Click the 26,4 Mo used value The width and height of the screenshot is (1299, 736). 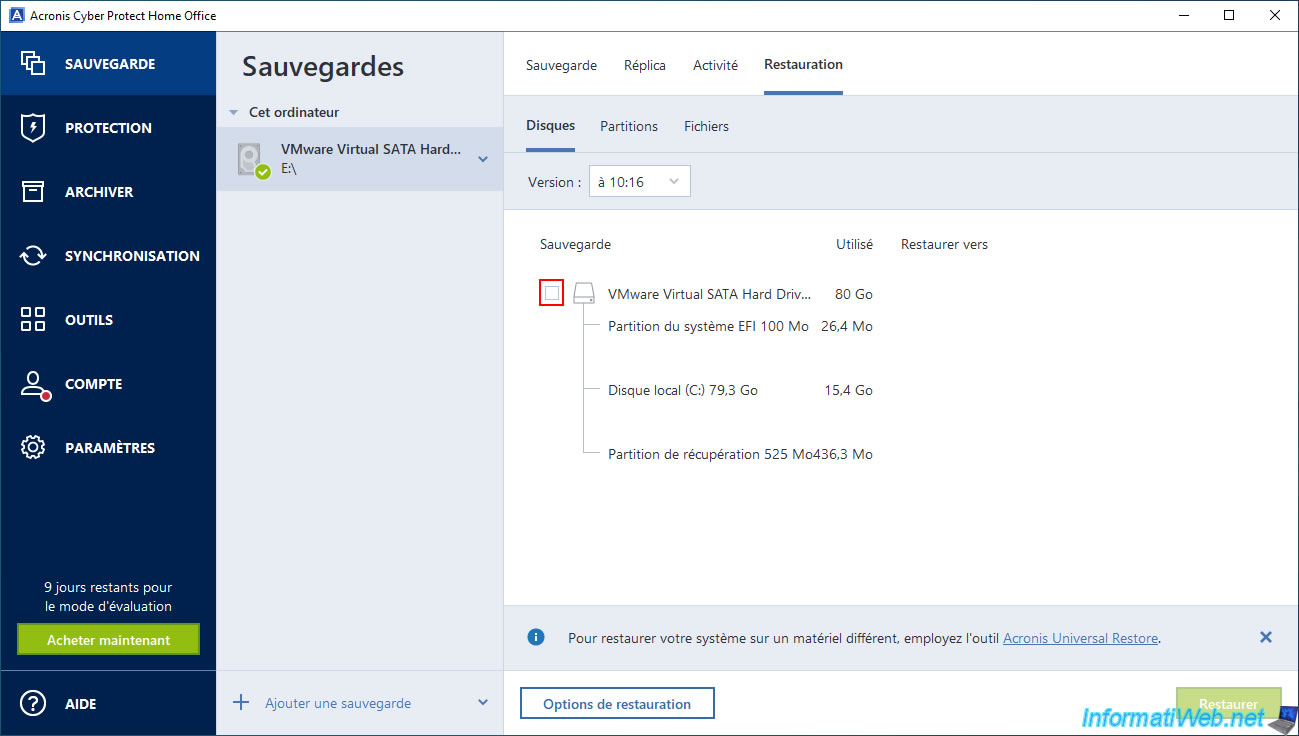[x=847, y=326]
